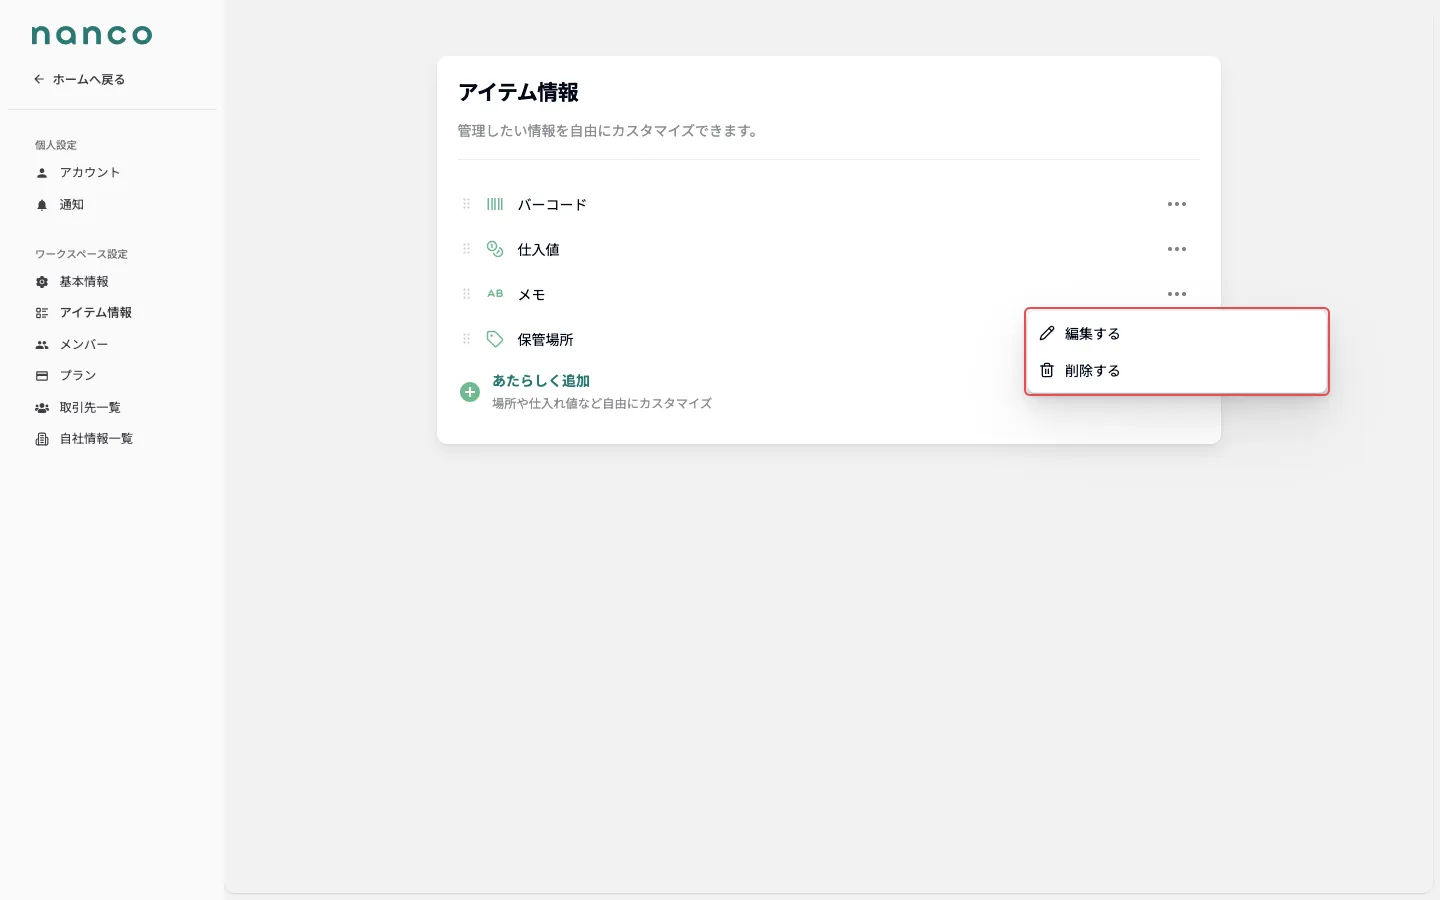This screenshot has width=1440, height=900.
Task: Select the 保管場所 item label
Action: (x=545, y=340)
